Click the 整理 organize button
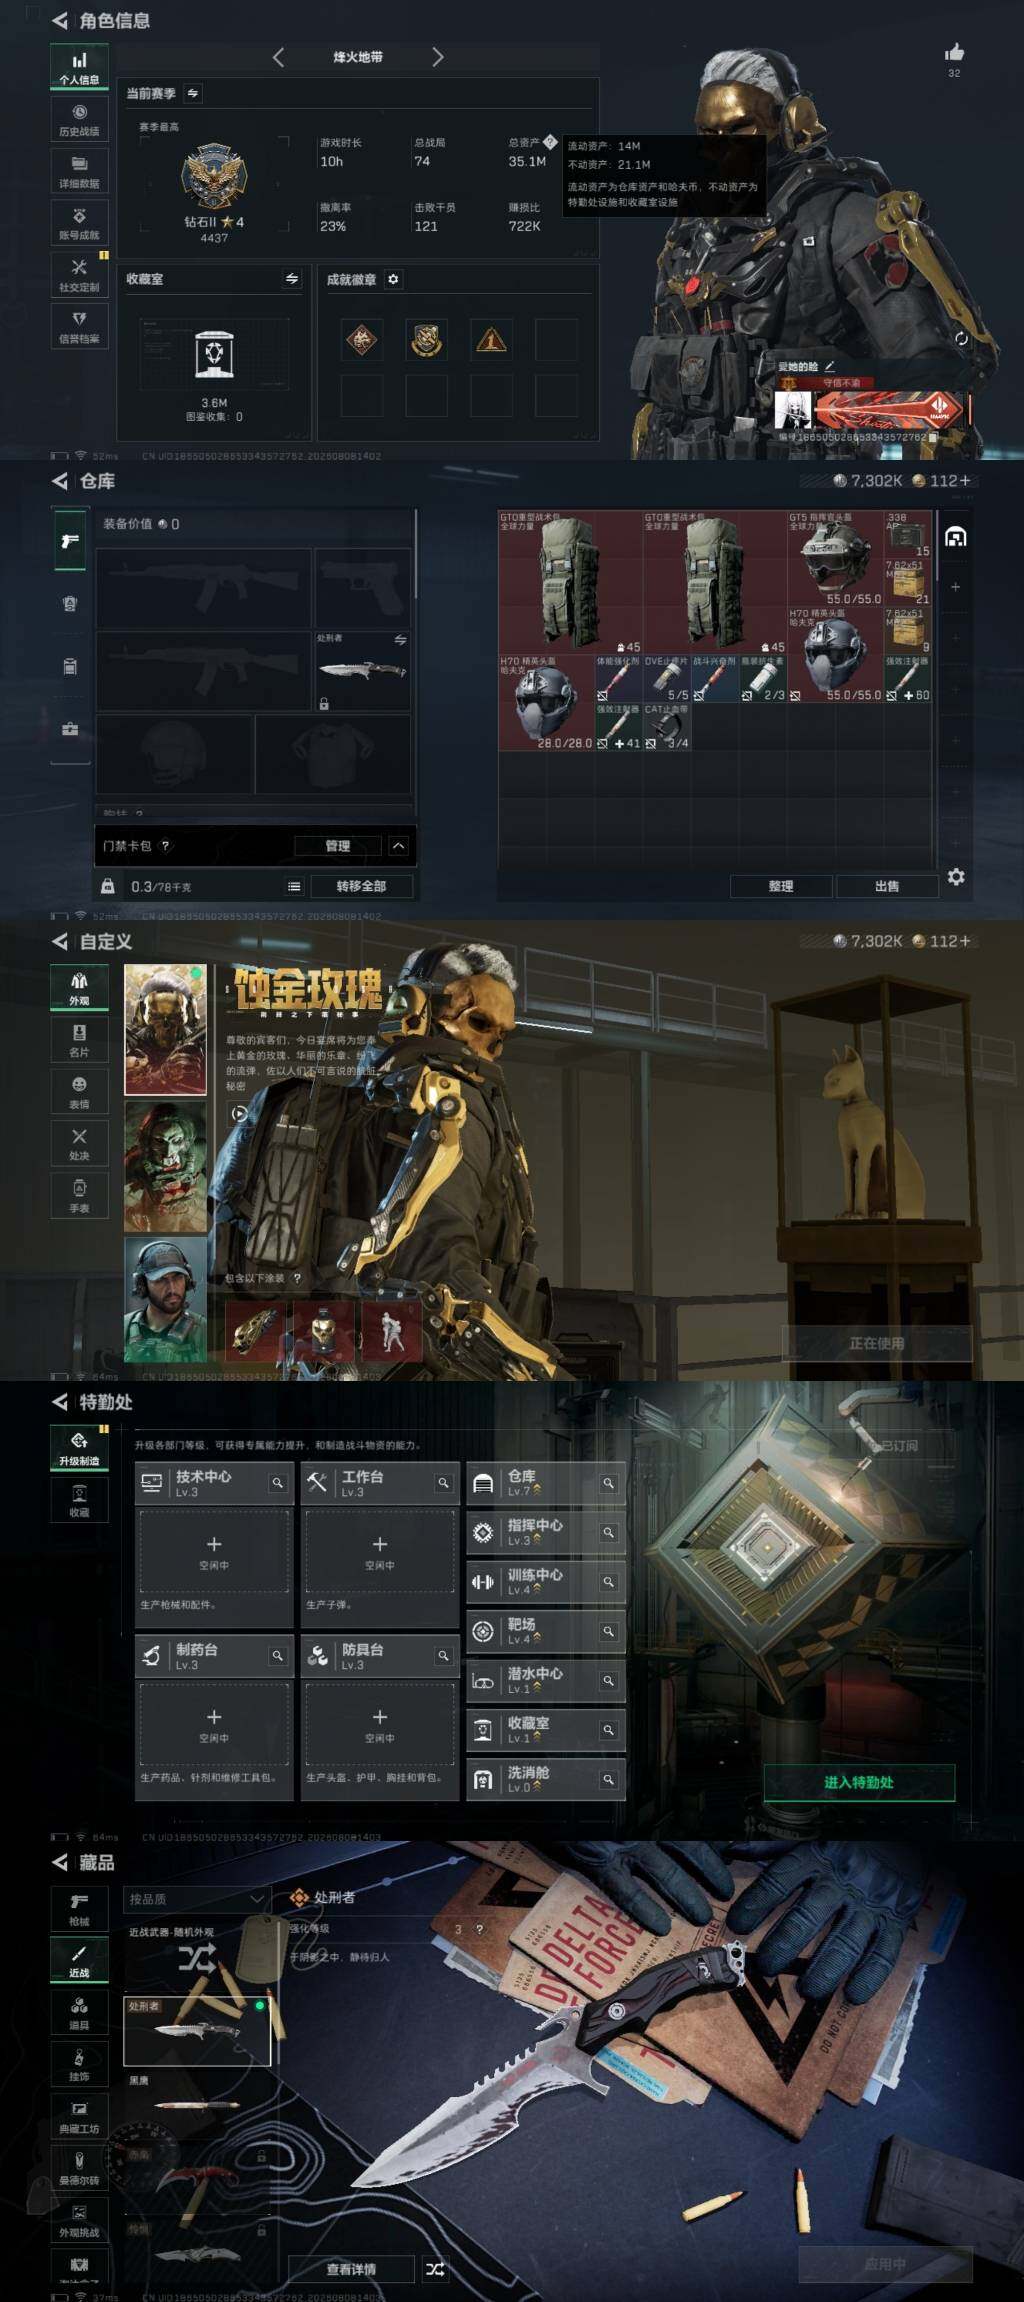Image resolution: width=1024 pixels, height=2302 pixels. [x=781, y=886]
